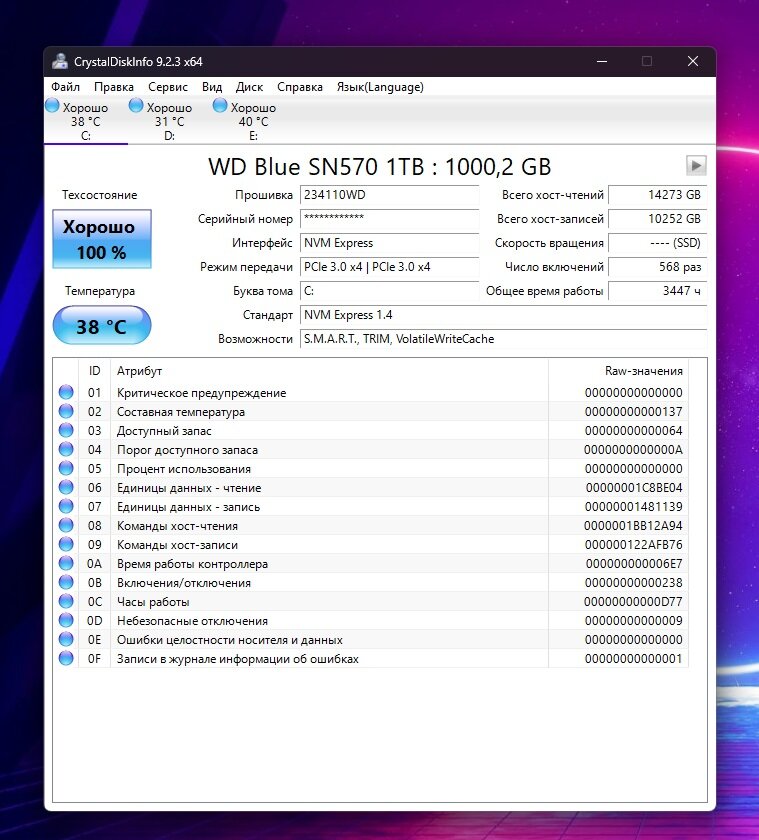Click status icon for 08 Команды хост-чтения
Screen dimensions: 759x840
coord(66,525)
